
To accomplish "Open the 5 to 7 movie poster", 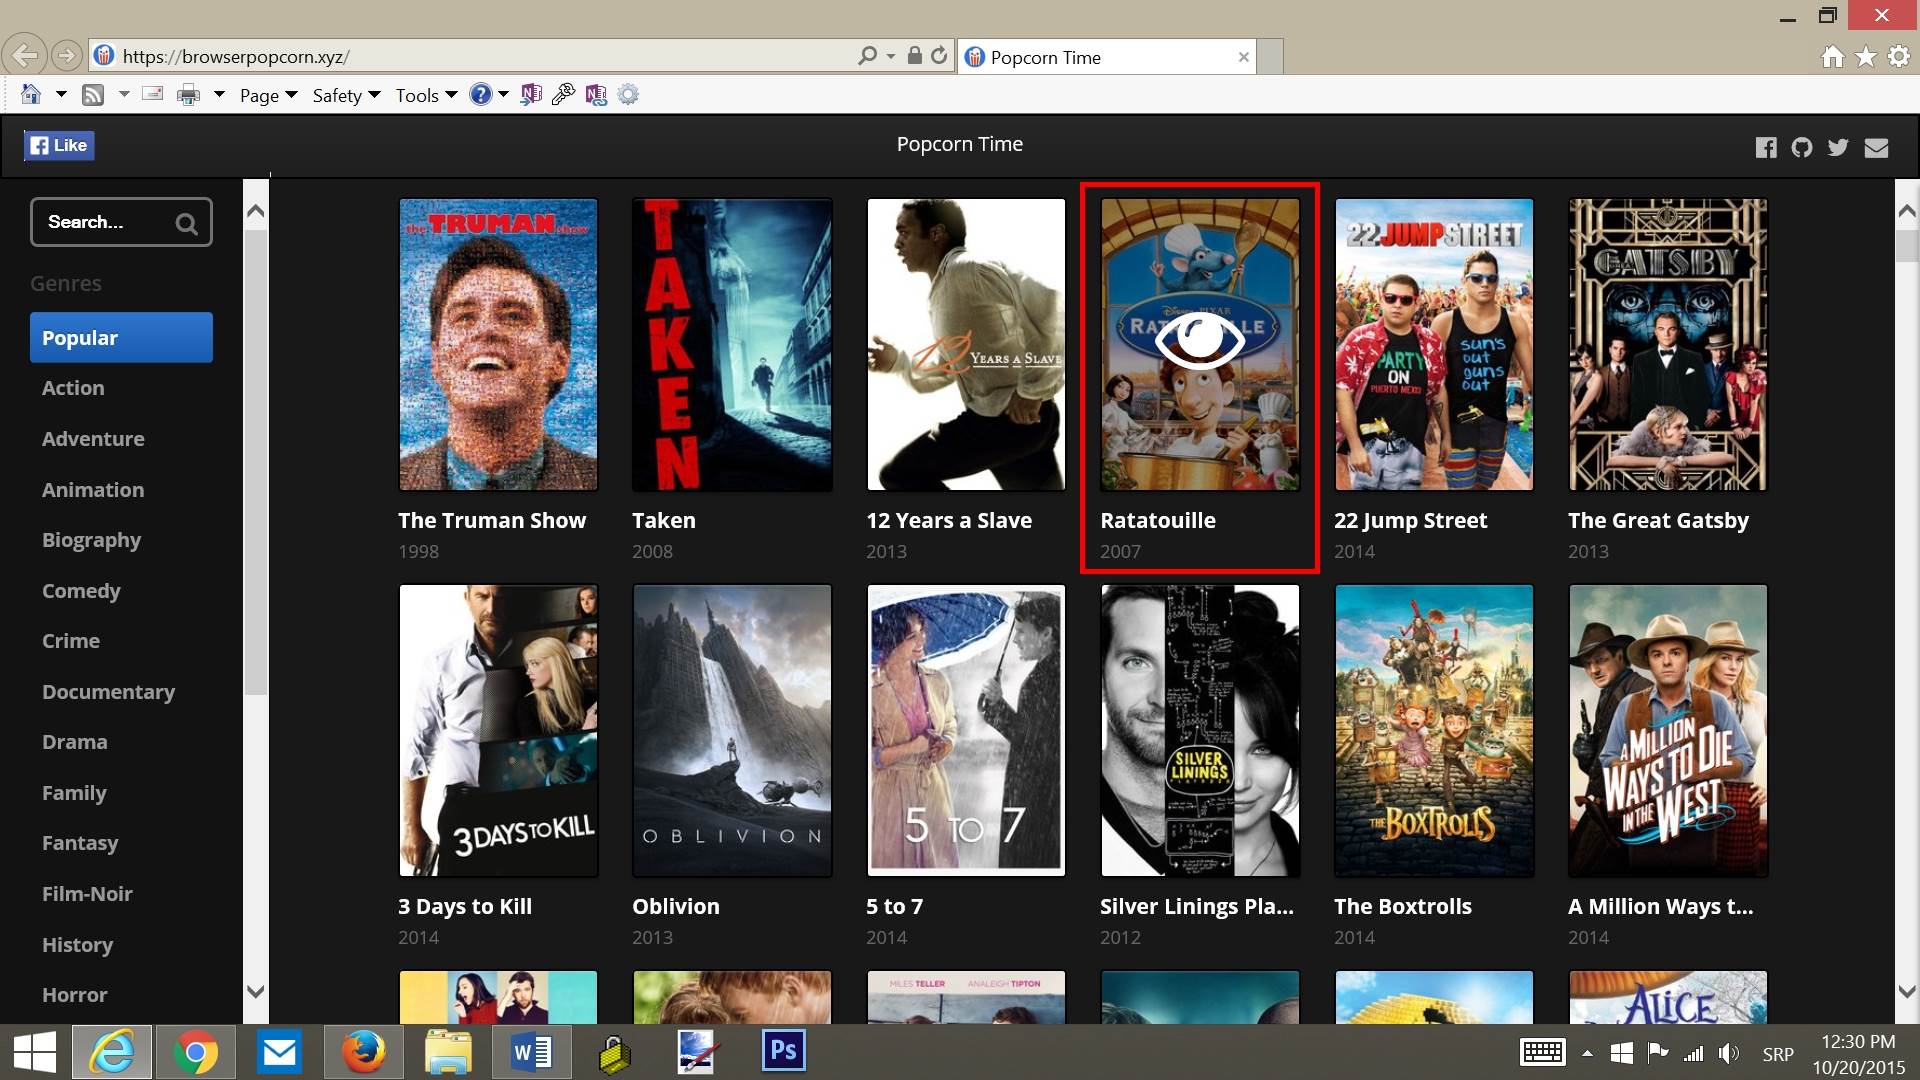I will pyautogui.click(x=965, y=731).
